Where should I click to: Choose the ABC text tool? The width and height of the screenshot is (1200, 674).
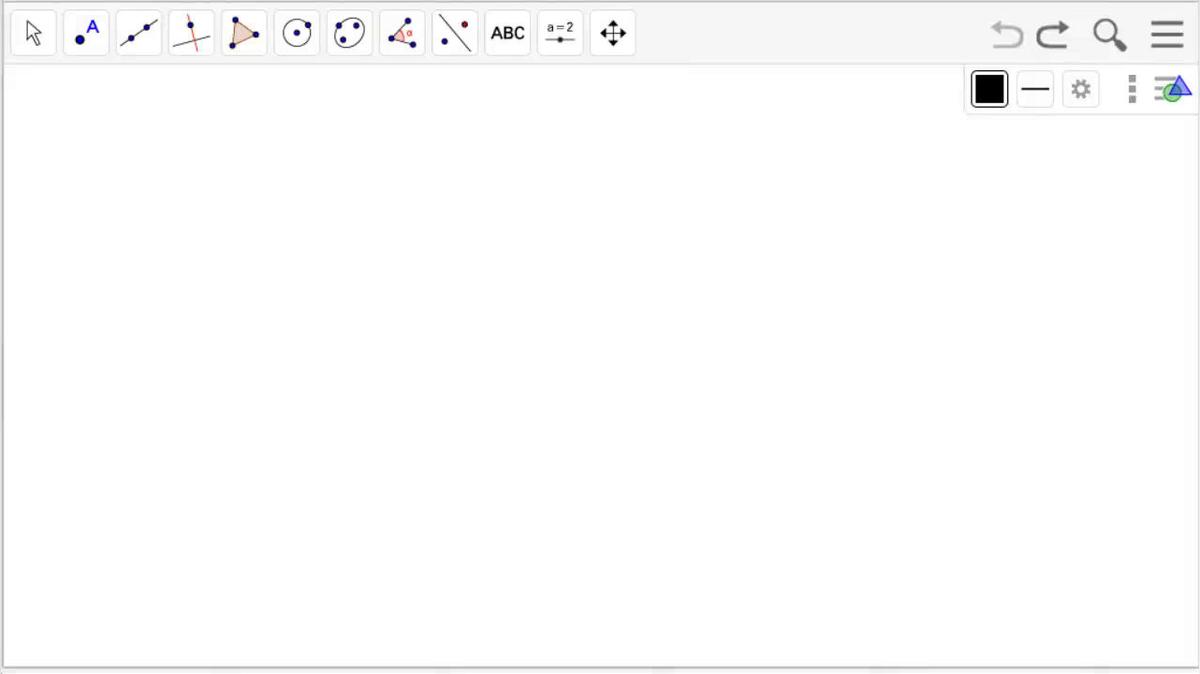click(508, 34)
